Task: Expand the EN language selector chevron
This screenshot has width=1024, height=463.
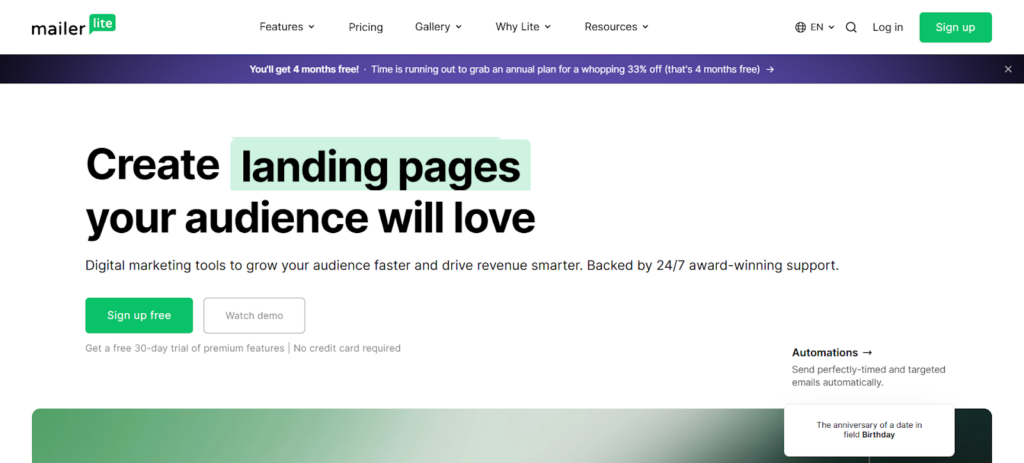Action: (831, 28)
